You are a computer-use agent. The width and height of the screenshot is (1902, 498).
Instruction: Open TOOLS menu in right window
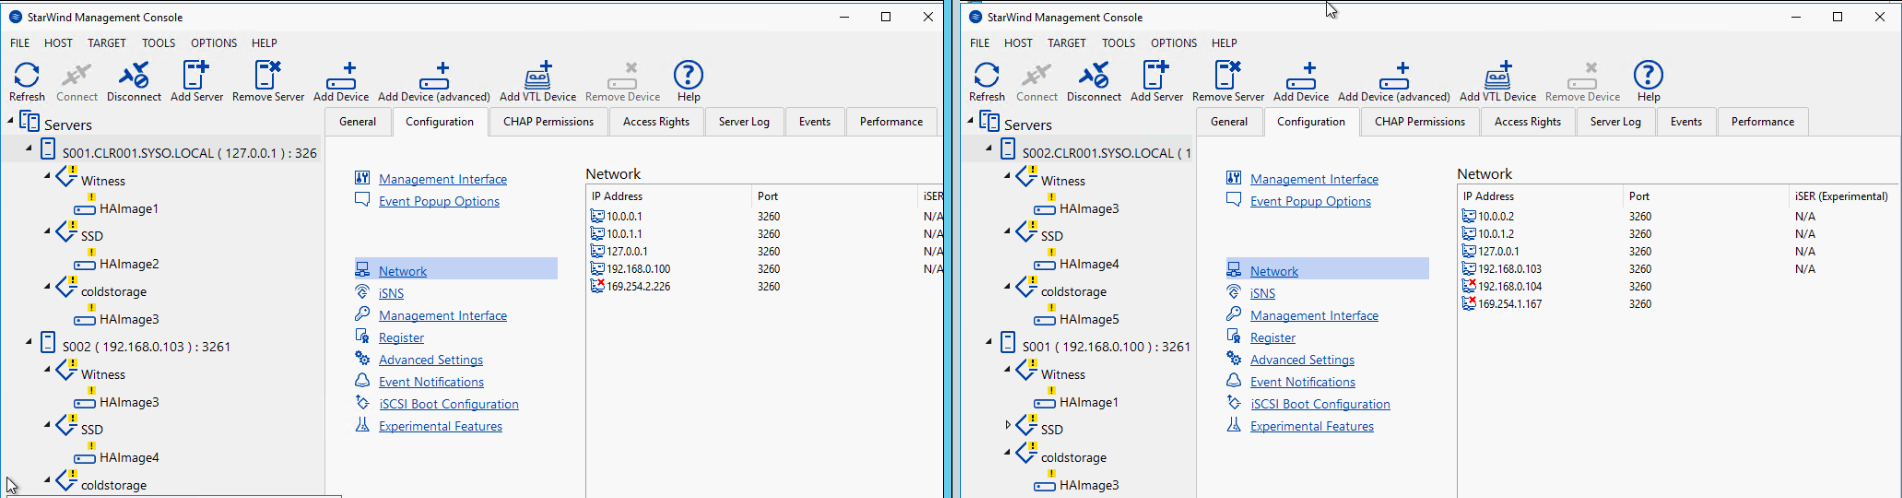[1118, 43]
